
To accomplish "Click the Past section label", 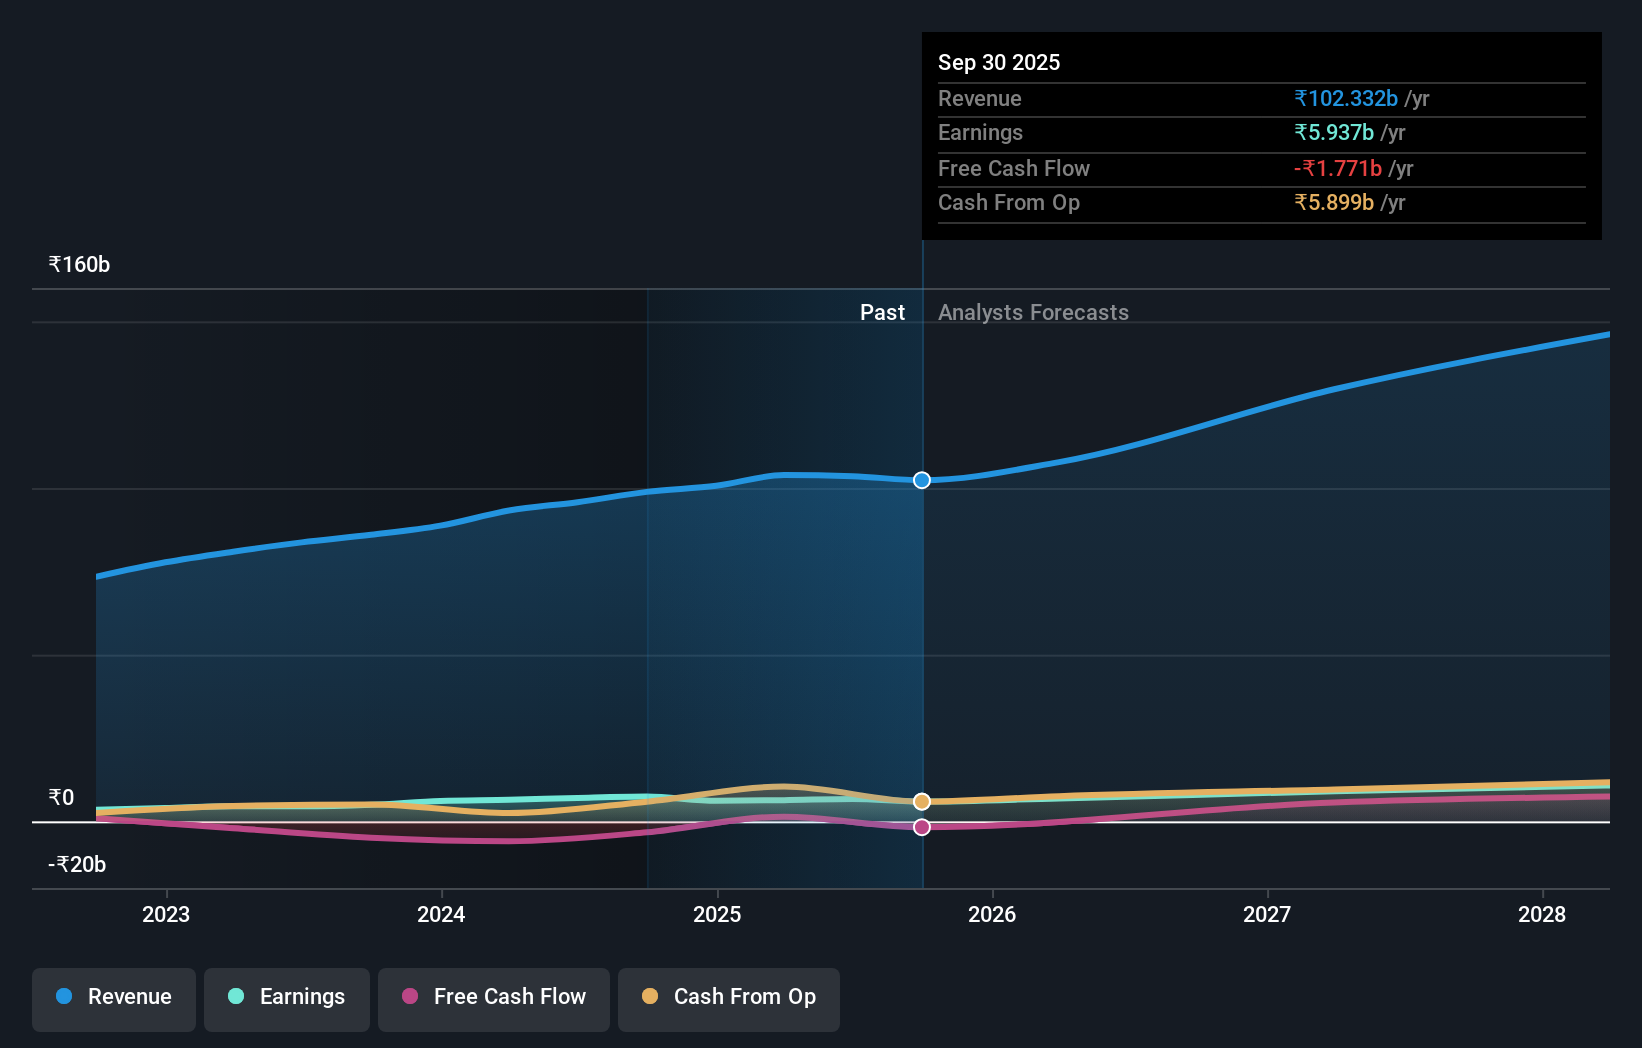I will coord(882,312).
